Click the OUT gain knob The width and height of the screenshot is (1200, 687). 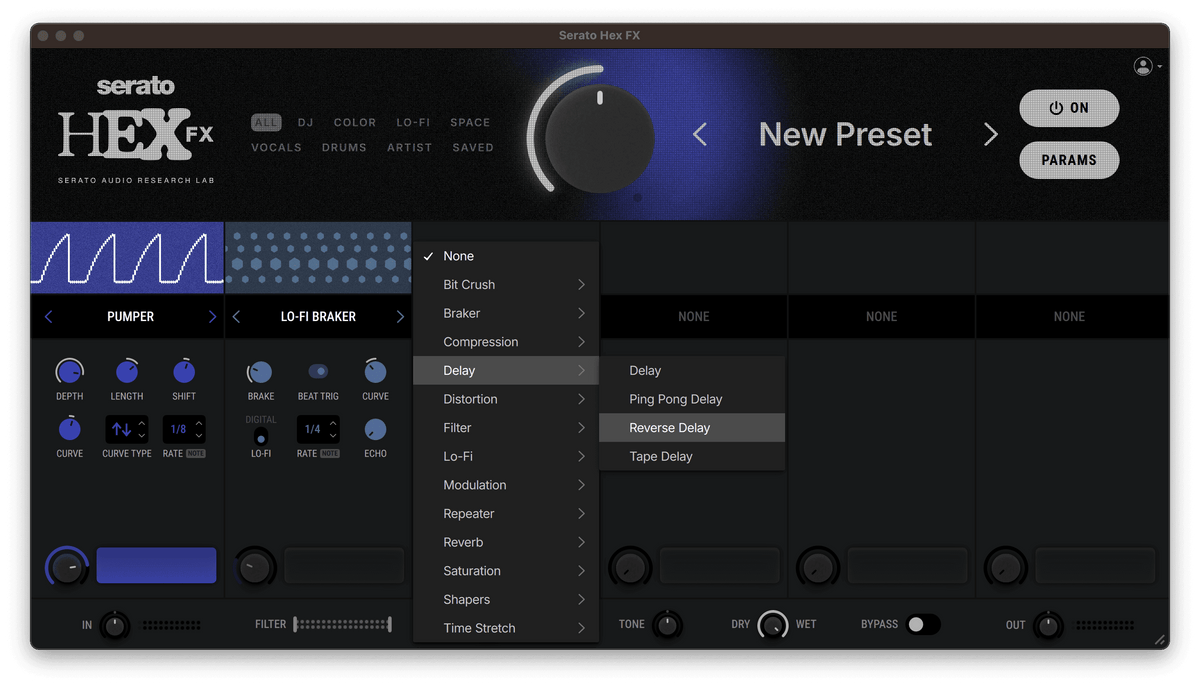[x=1047, y=625]
